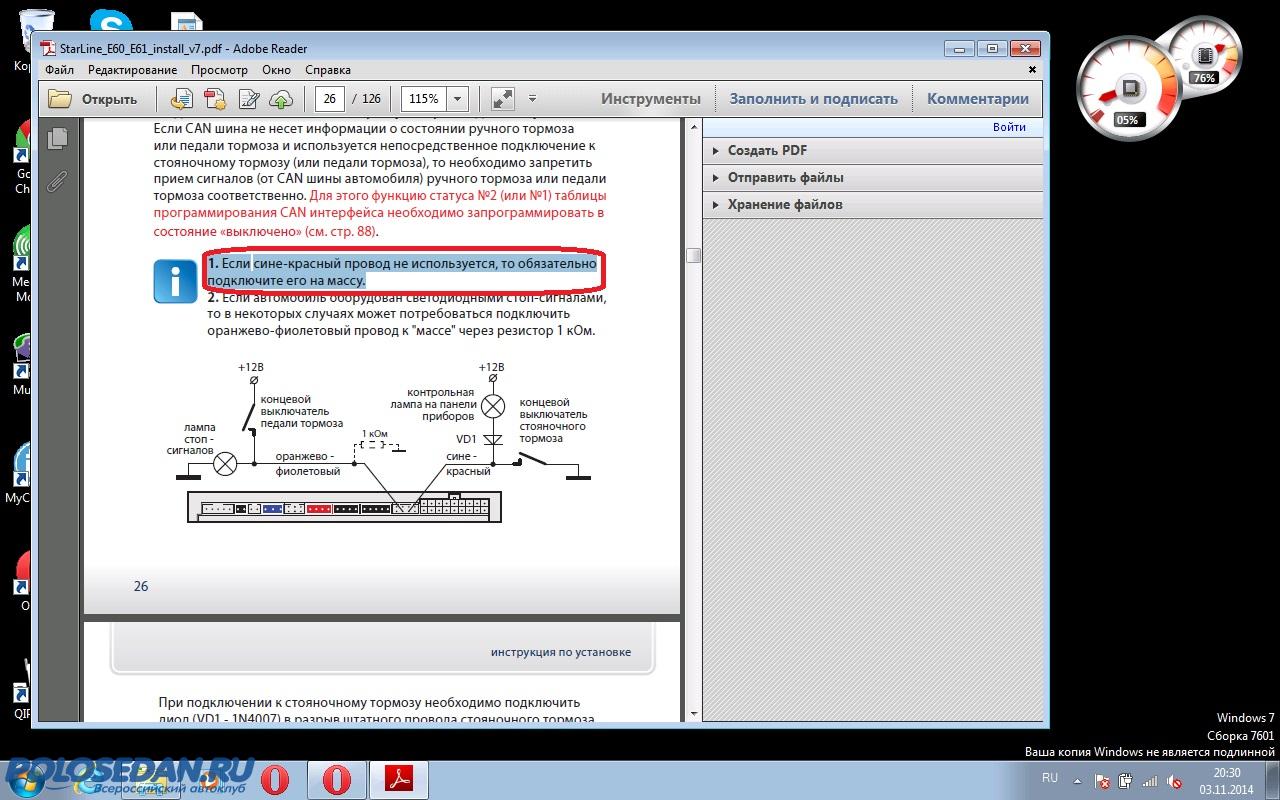This screenshot has width=1280, height=800.
Task: Click the page number input field
Action: 330,99
